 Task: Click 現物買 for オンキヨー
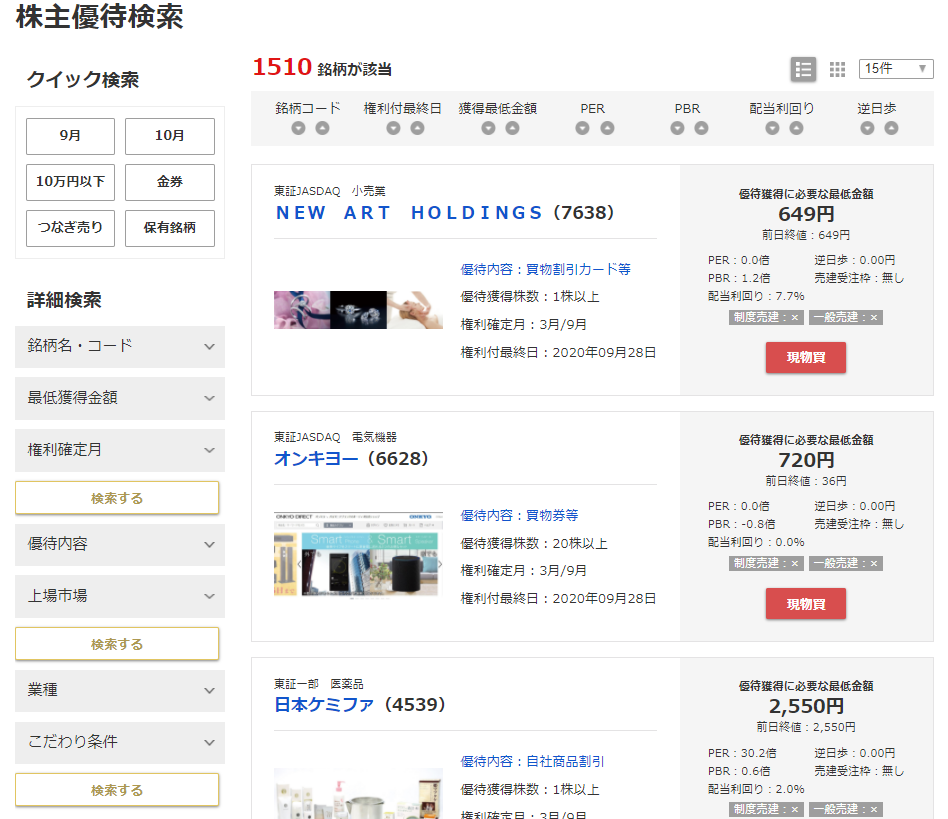(x=806, y=604)
